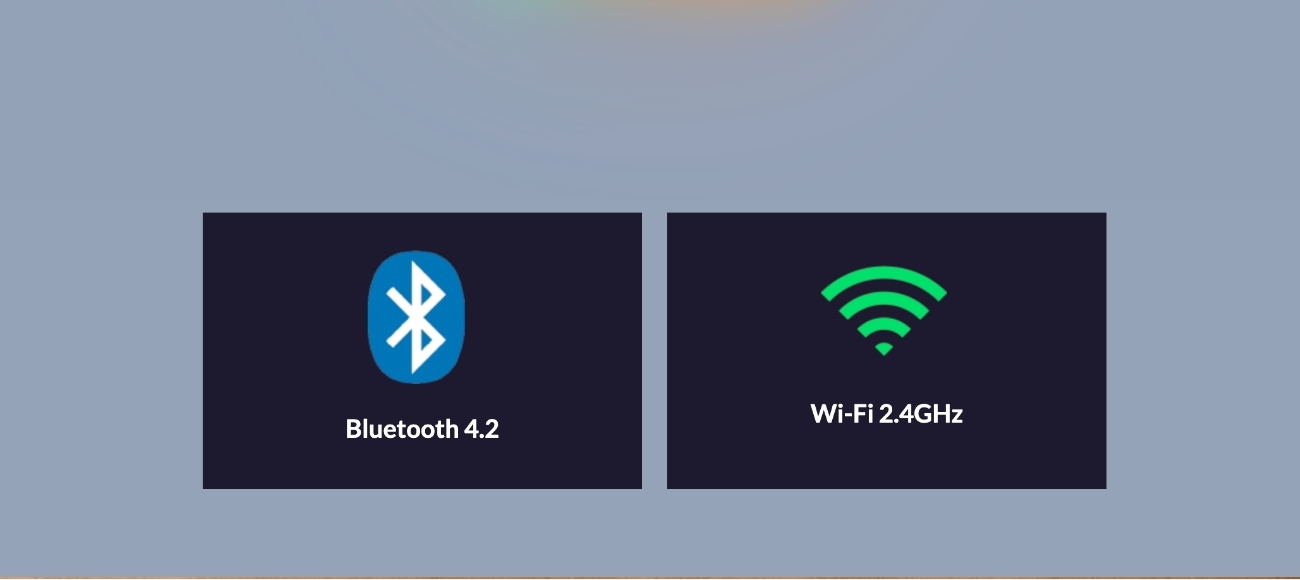Select the white Bluetooth rune symbol
Viewport: 1300px width, 580px height.
[416, 317]
